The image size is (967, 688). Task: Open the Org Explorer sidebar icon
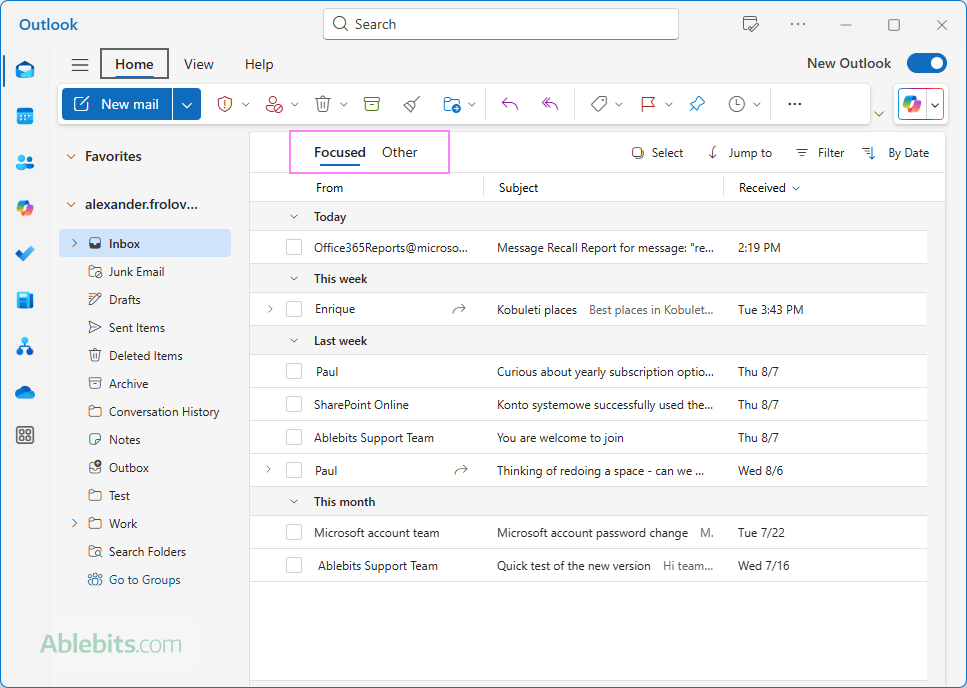[25, 346]
